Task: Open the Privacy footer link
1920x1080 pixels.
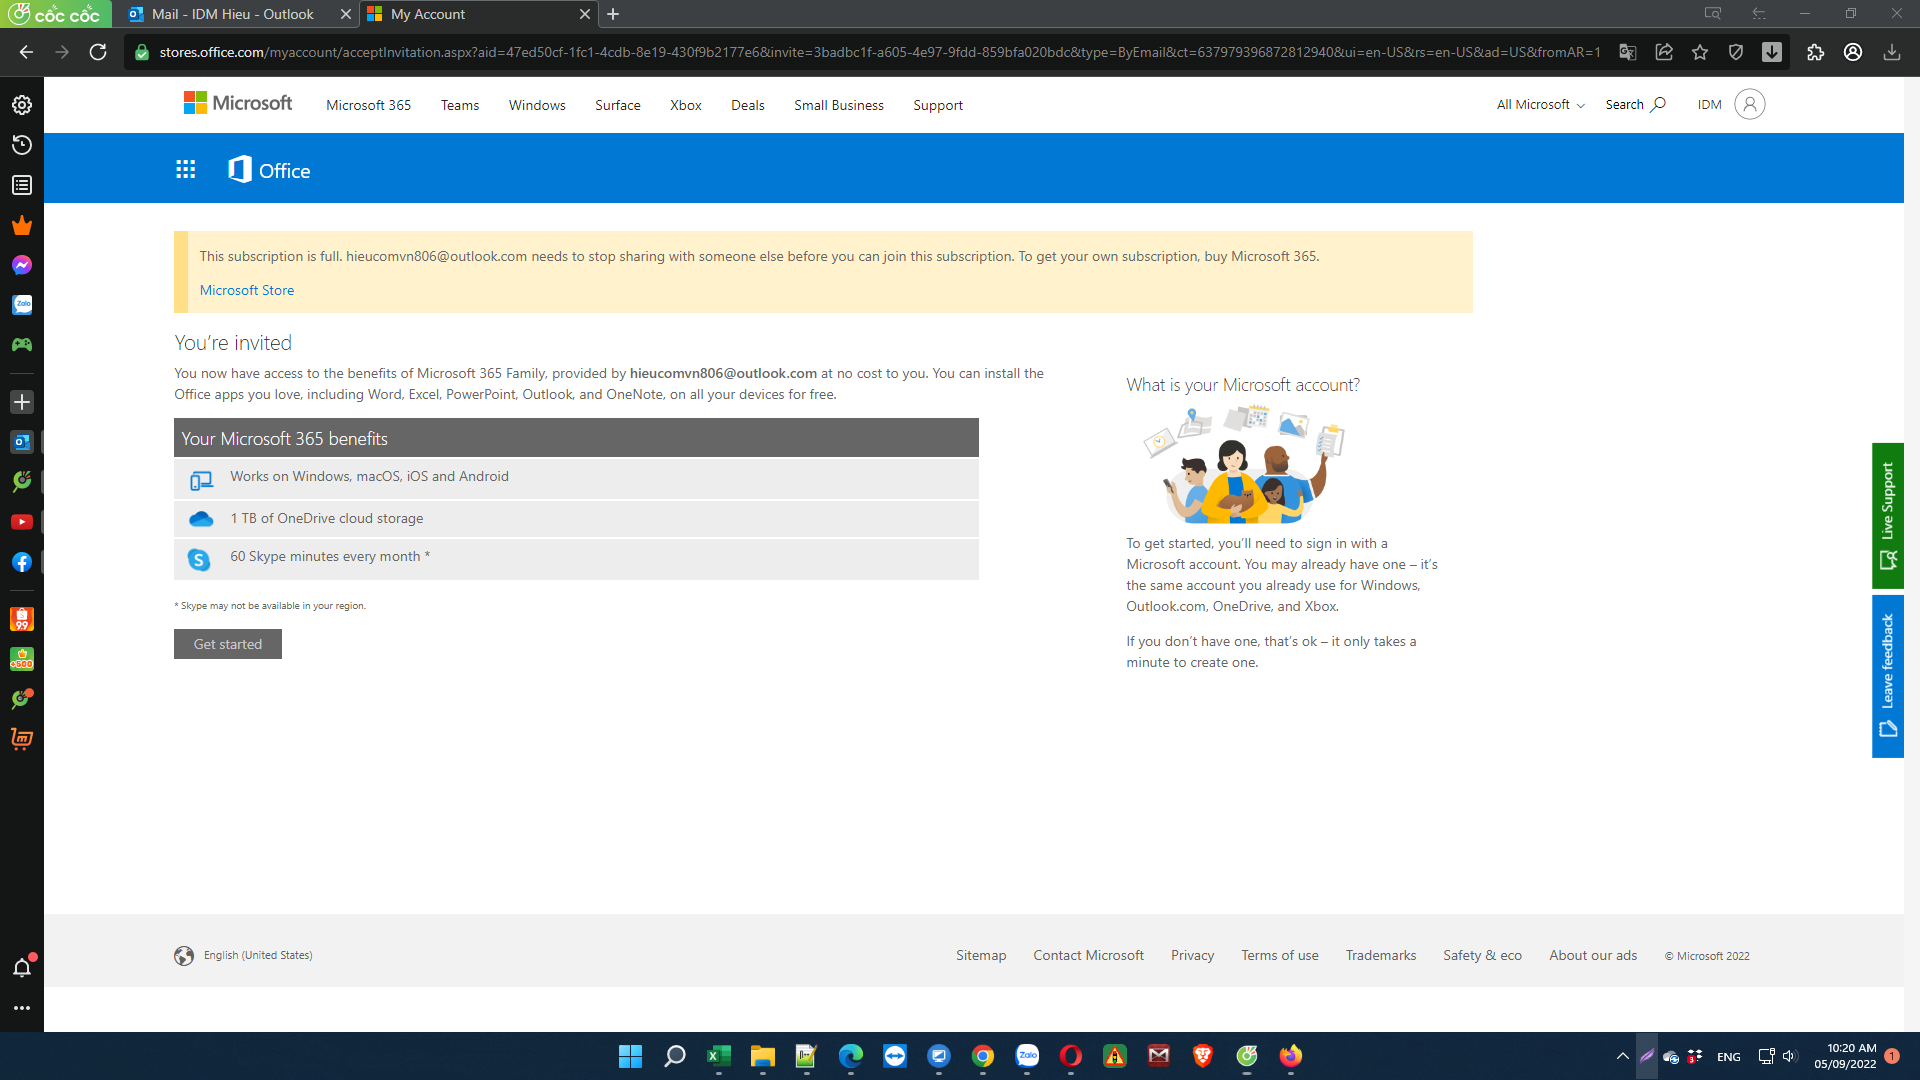Action: click(x=1192, y=955)
